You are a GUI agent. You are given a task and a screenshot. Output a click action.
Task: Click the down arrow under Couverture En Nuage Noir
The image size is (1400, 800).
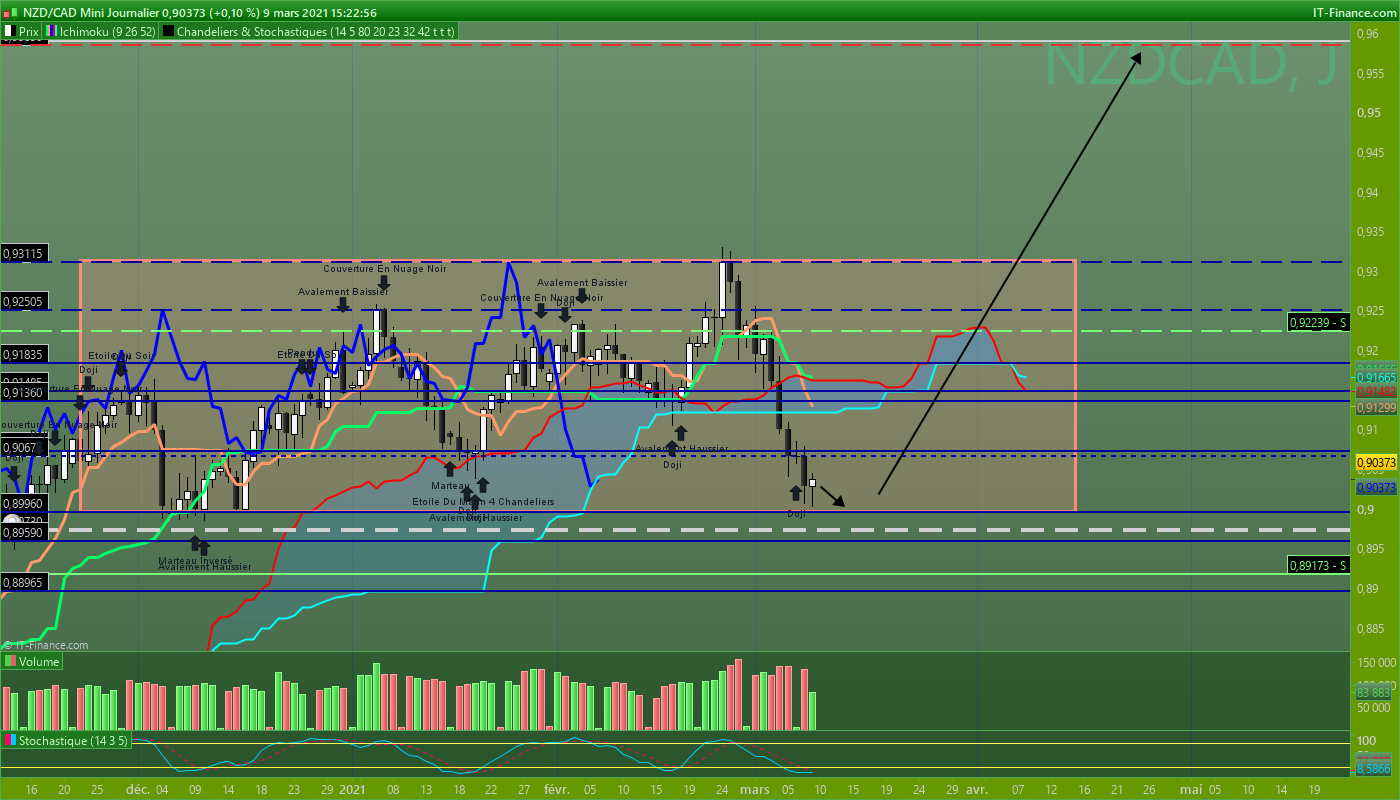coord(384,284)
